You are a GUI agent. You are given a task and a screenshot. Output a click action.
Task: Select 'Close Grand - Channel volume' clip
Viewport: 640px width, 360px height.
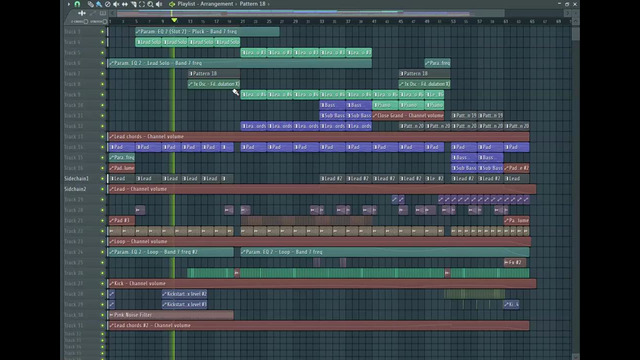(x=408, y=116)
